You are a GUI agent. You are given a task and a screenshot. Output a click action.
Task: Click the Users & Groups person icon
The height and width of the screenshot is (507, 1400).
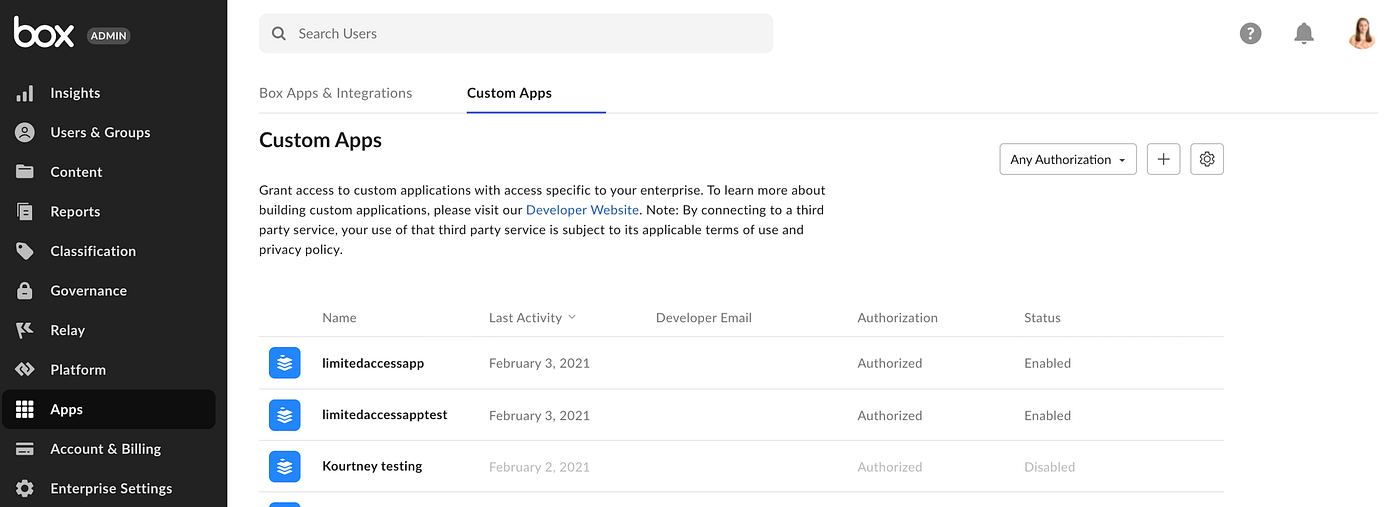pos(25,132)
